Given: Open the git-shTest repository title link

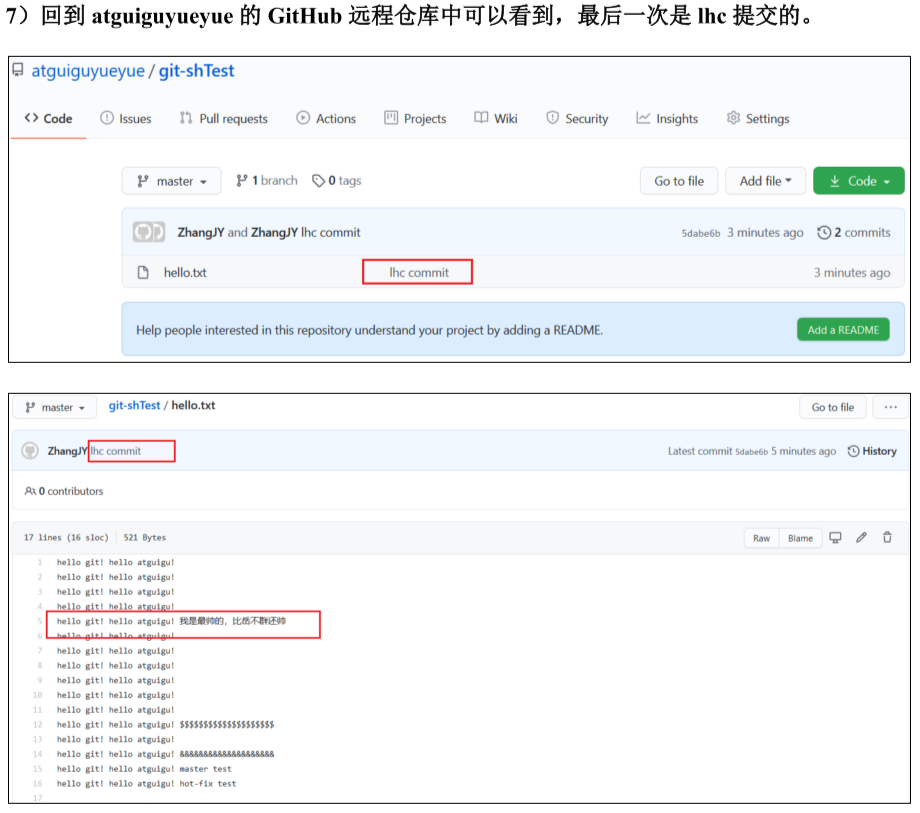Looking at the screenshot, I should click(x=197, y=71).
